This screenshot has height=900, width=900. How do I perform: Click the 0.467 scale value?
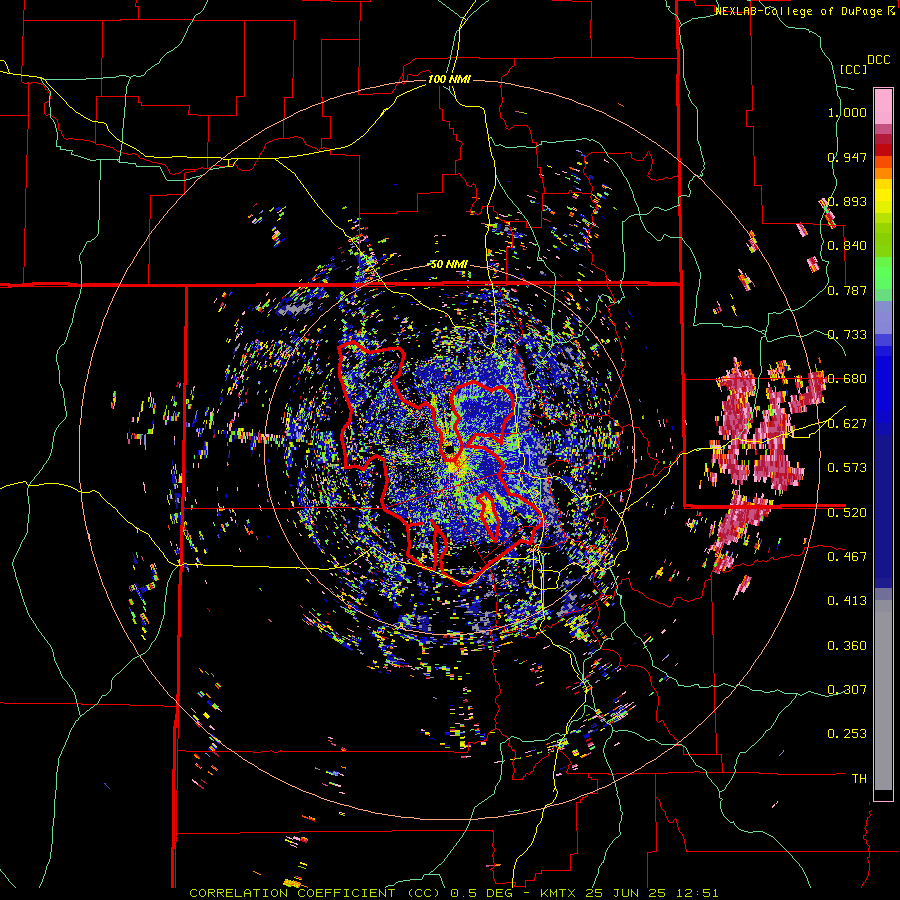click(x=847, y=556)
